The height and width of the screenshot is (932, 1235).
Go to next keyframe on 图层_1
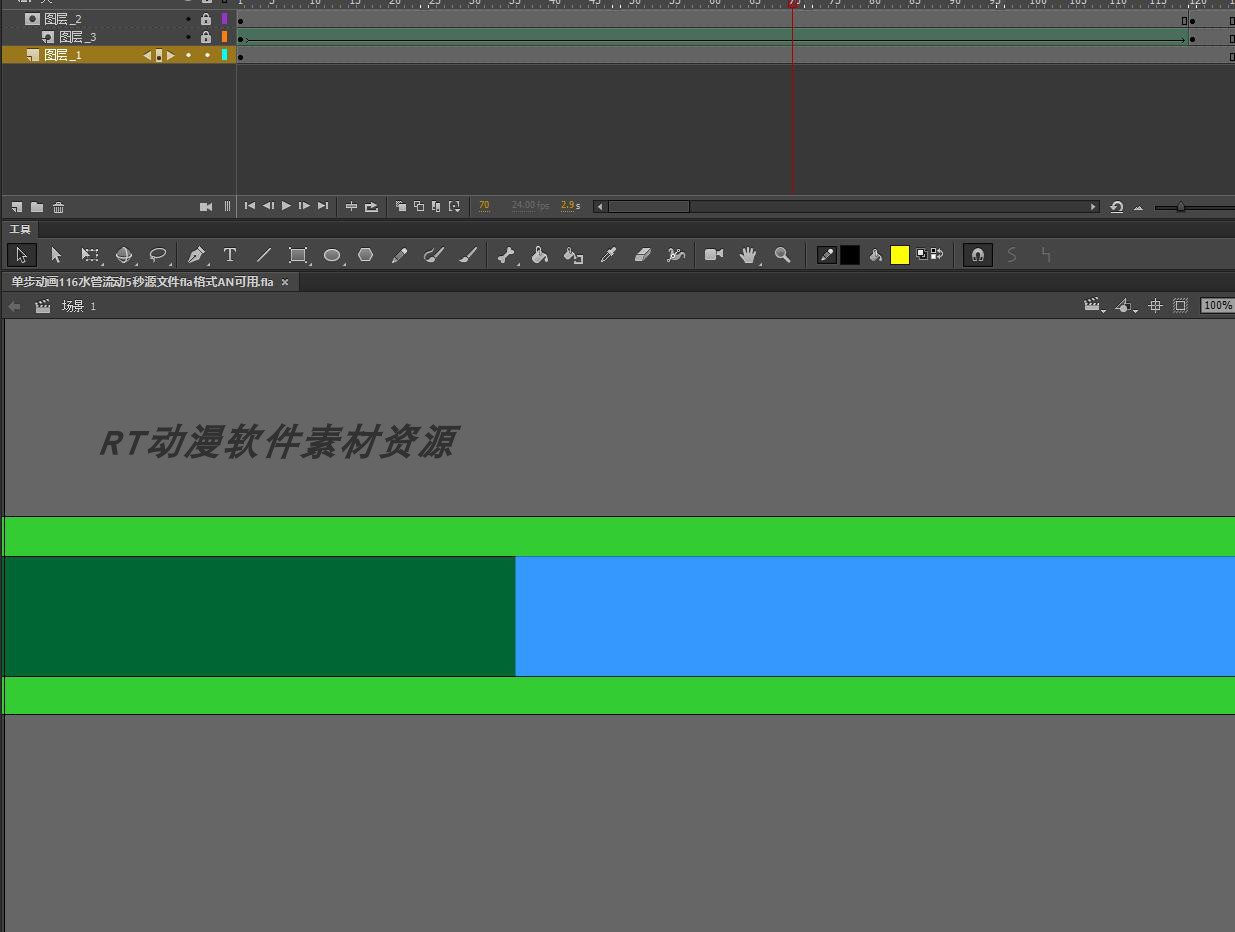[x=171, y=55]
